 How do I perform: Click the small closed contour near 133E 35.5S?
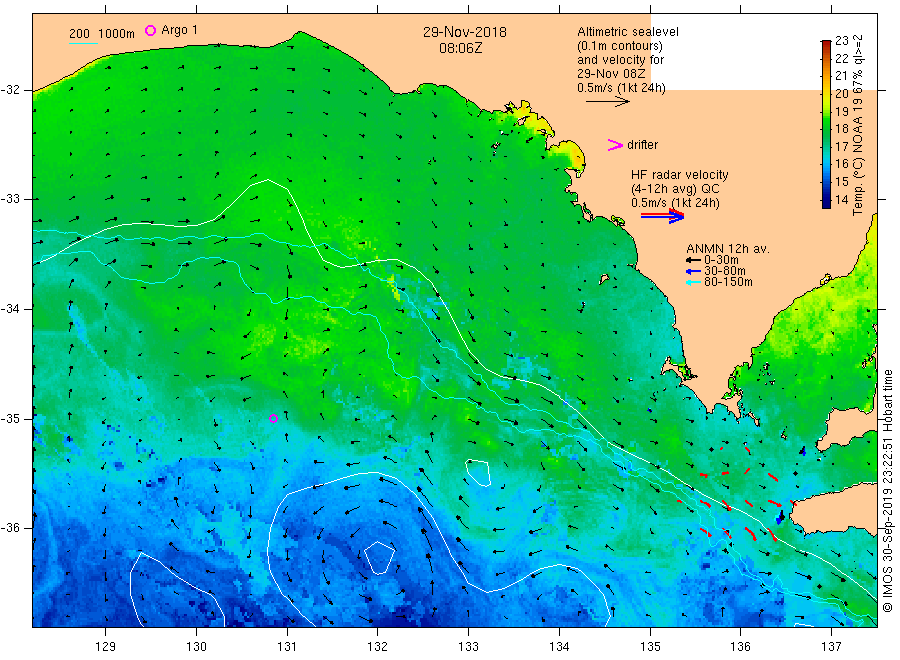(478, 473)
